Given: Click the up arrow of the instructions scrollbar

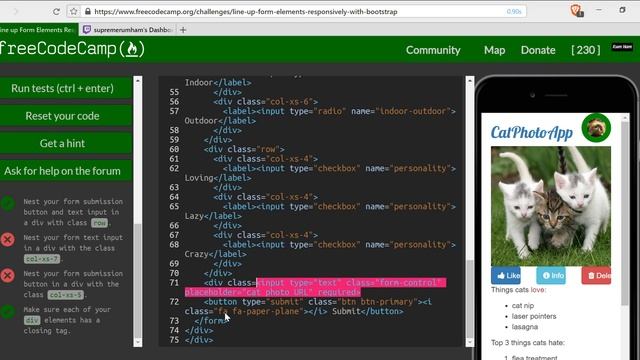Looking at the screenshot, I should (138, 81).
